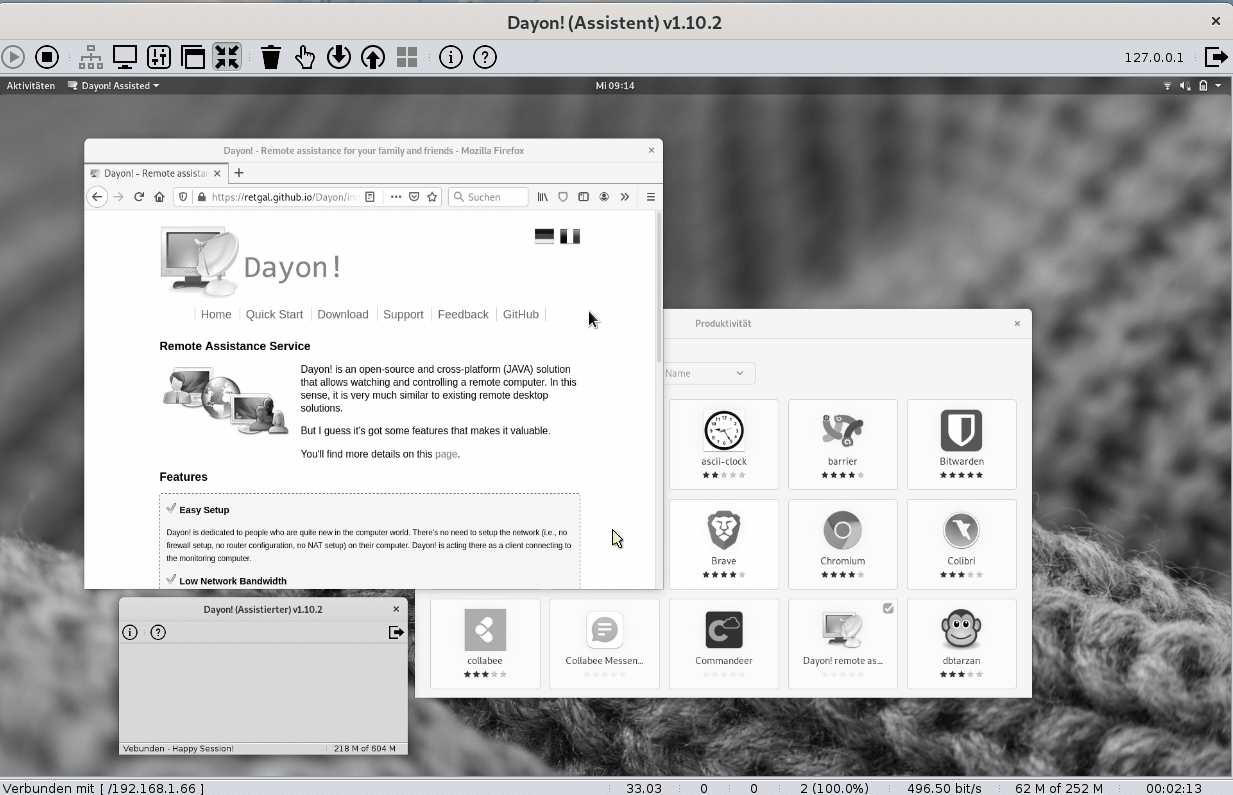Viewport: 1233px width, 795px height.
Task: Toggle Firefox reader view icon
Action: coord(370,197)
